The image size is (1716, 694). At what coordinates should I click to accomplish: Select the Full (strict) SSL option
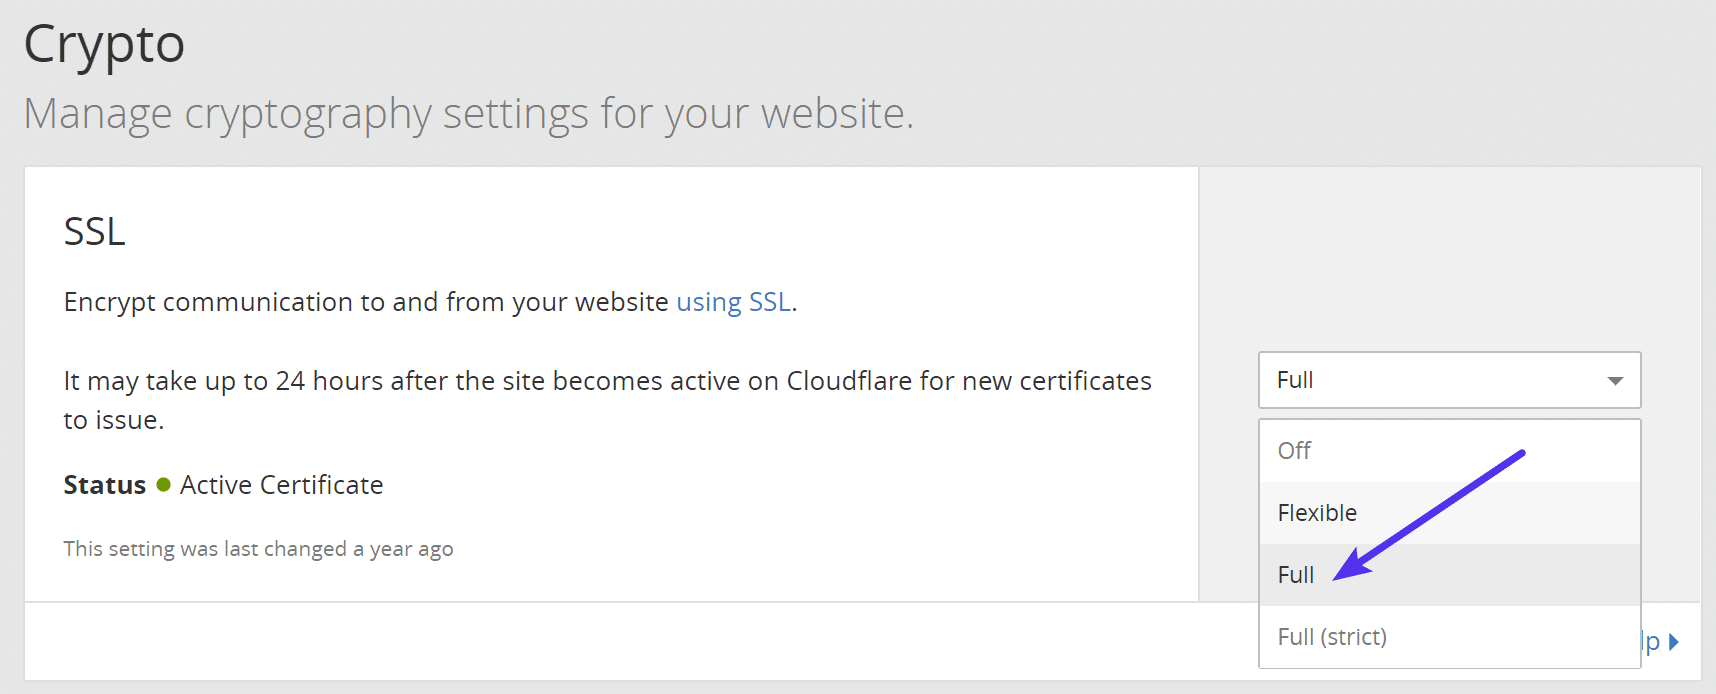point(1331,636)
